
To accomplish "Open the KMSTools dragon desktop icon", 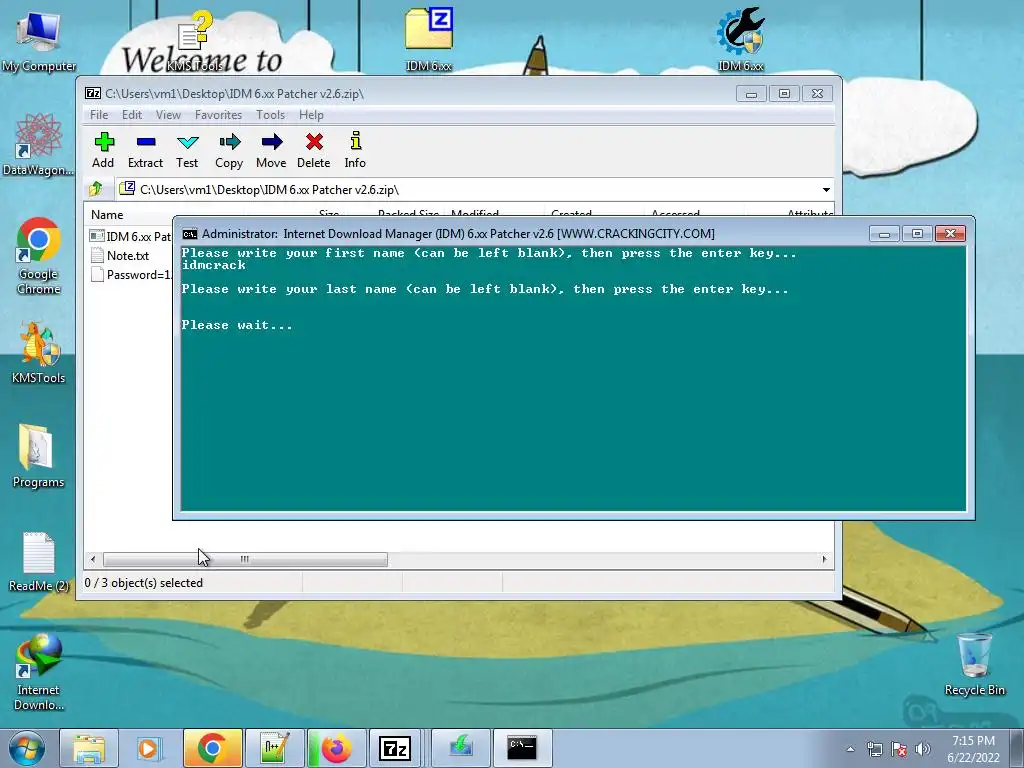I will (39, 352).
